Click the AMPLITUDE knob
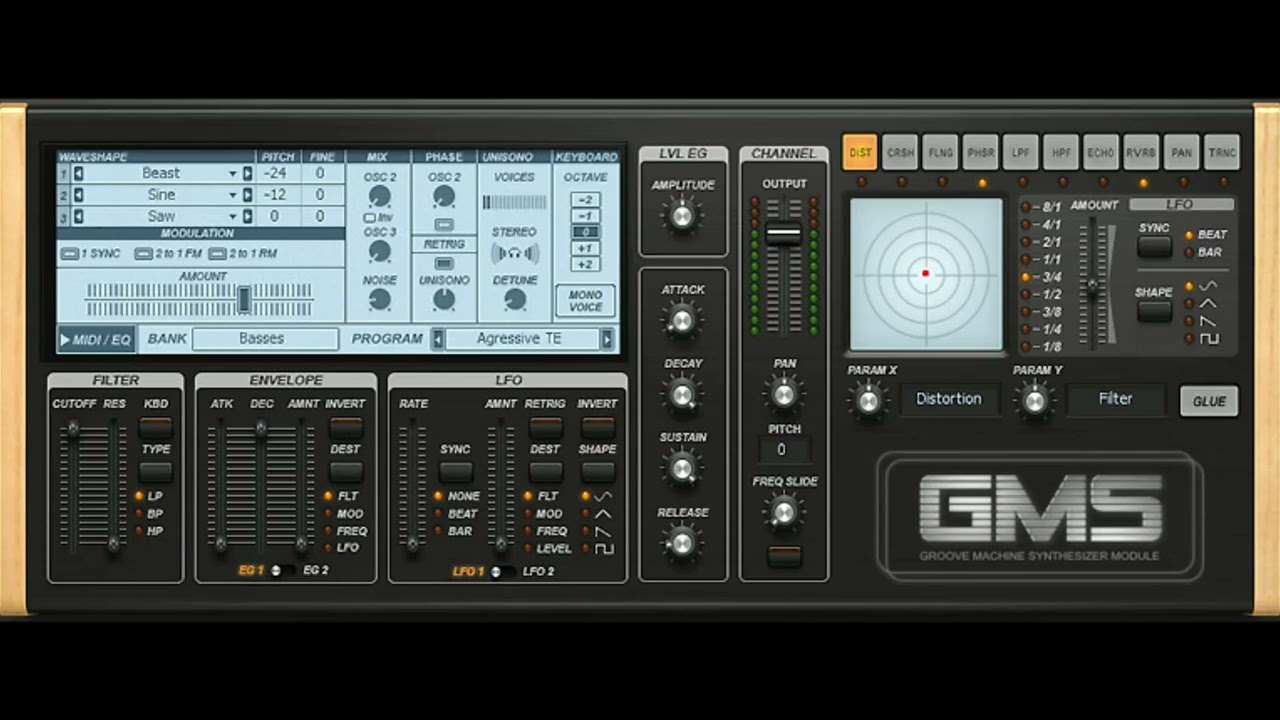 [682, 215]
